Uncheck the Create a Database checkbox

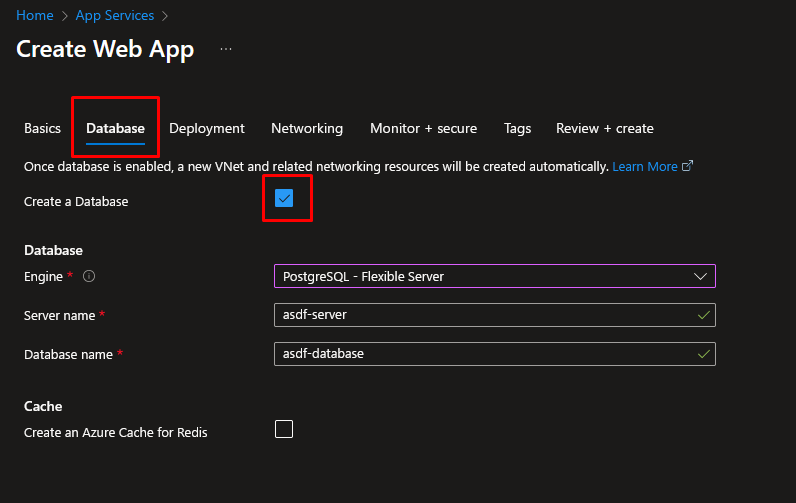(x=284, y=199)
